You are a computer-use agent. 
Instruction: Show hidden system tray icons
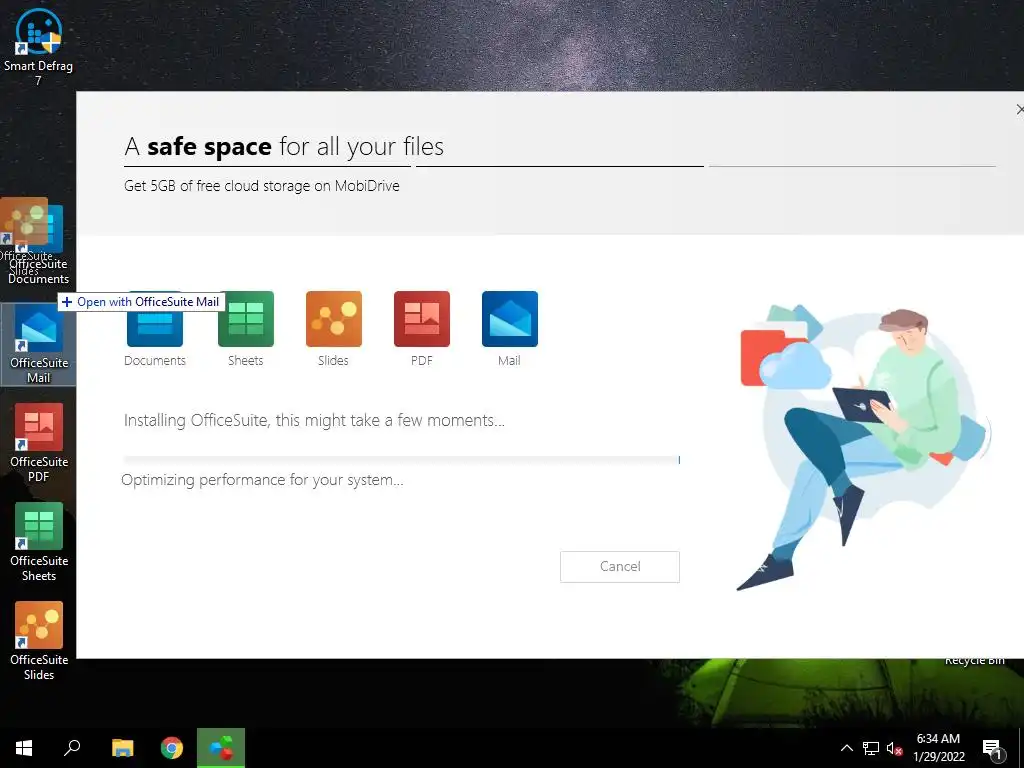tap(846, 748)
